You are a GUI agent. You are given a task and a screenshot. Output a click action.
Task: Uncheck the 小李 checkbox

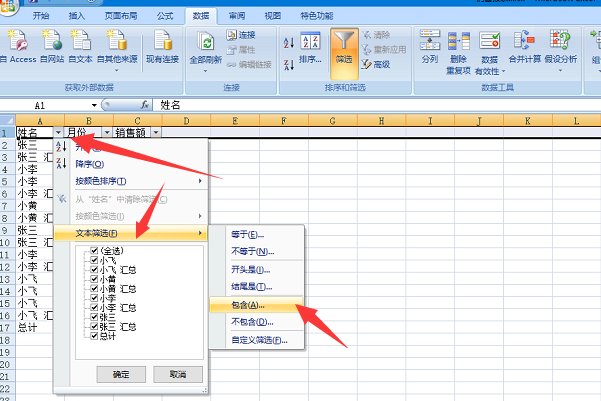coord(94,298)
